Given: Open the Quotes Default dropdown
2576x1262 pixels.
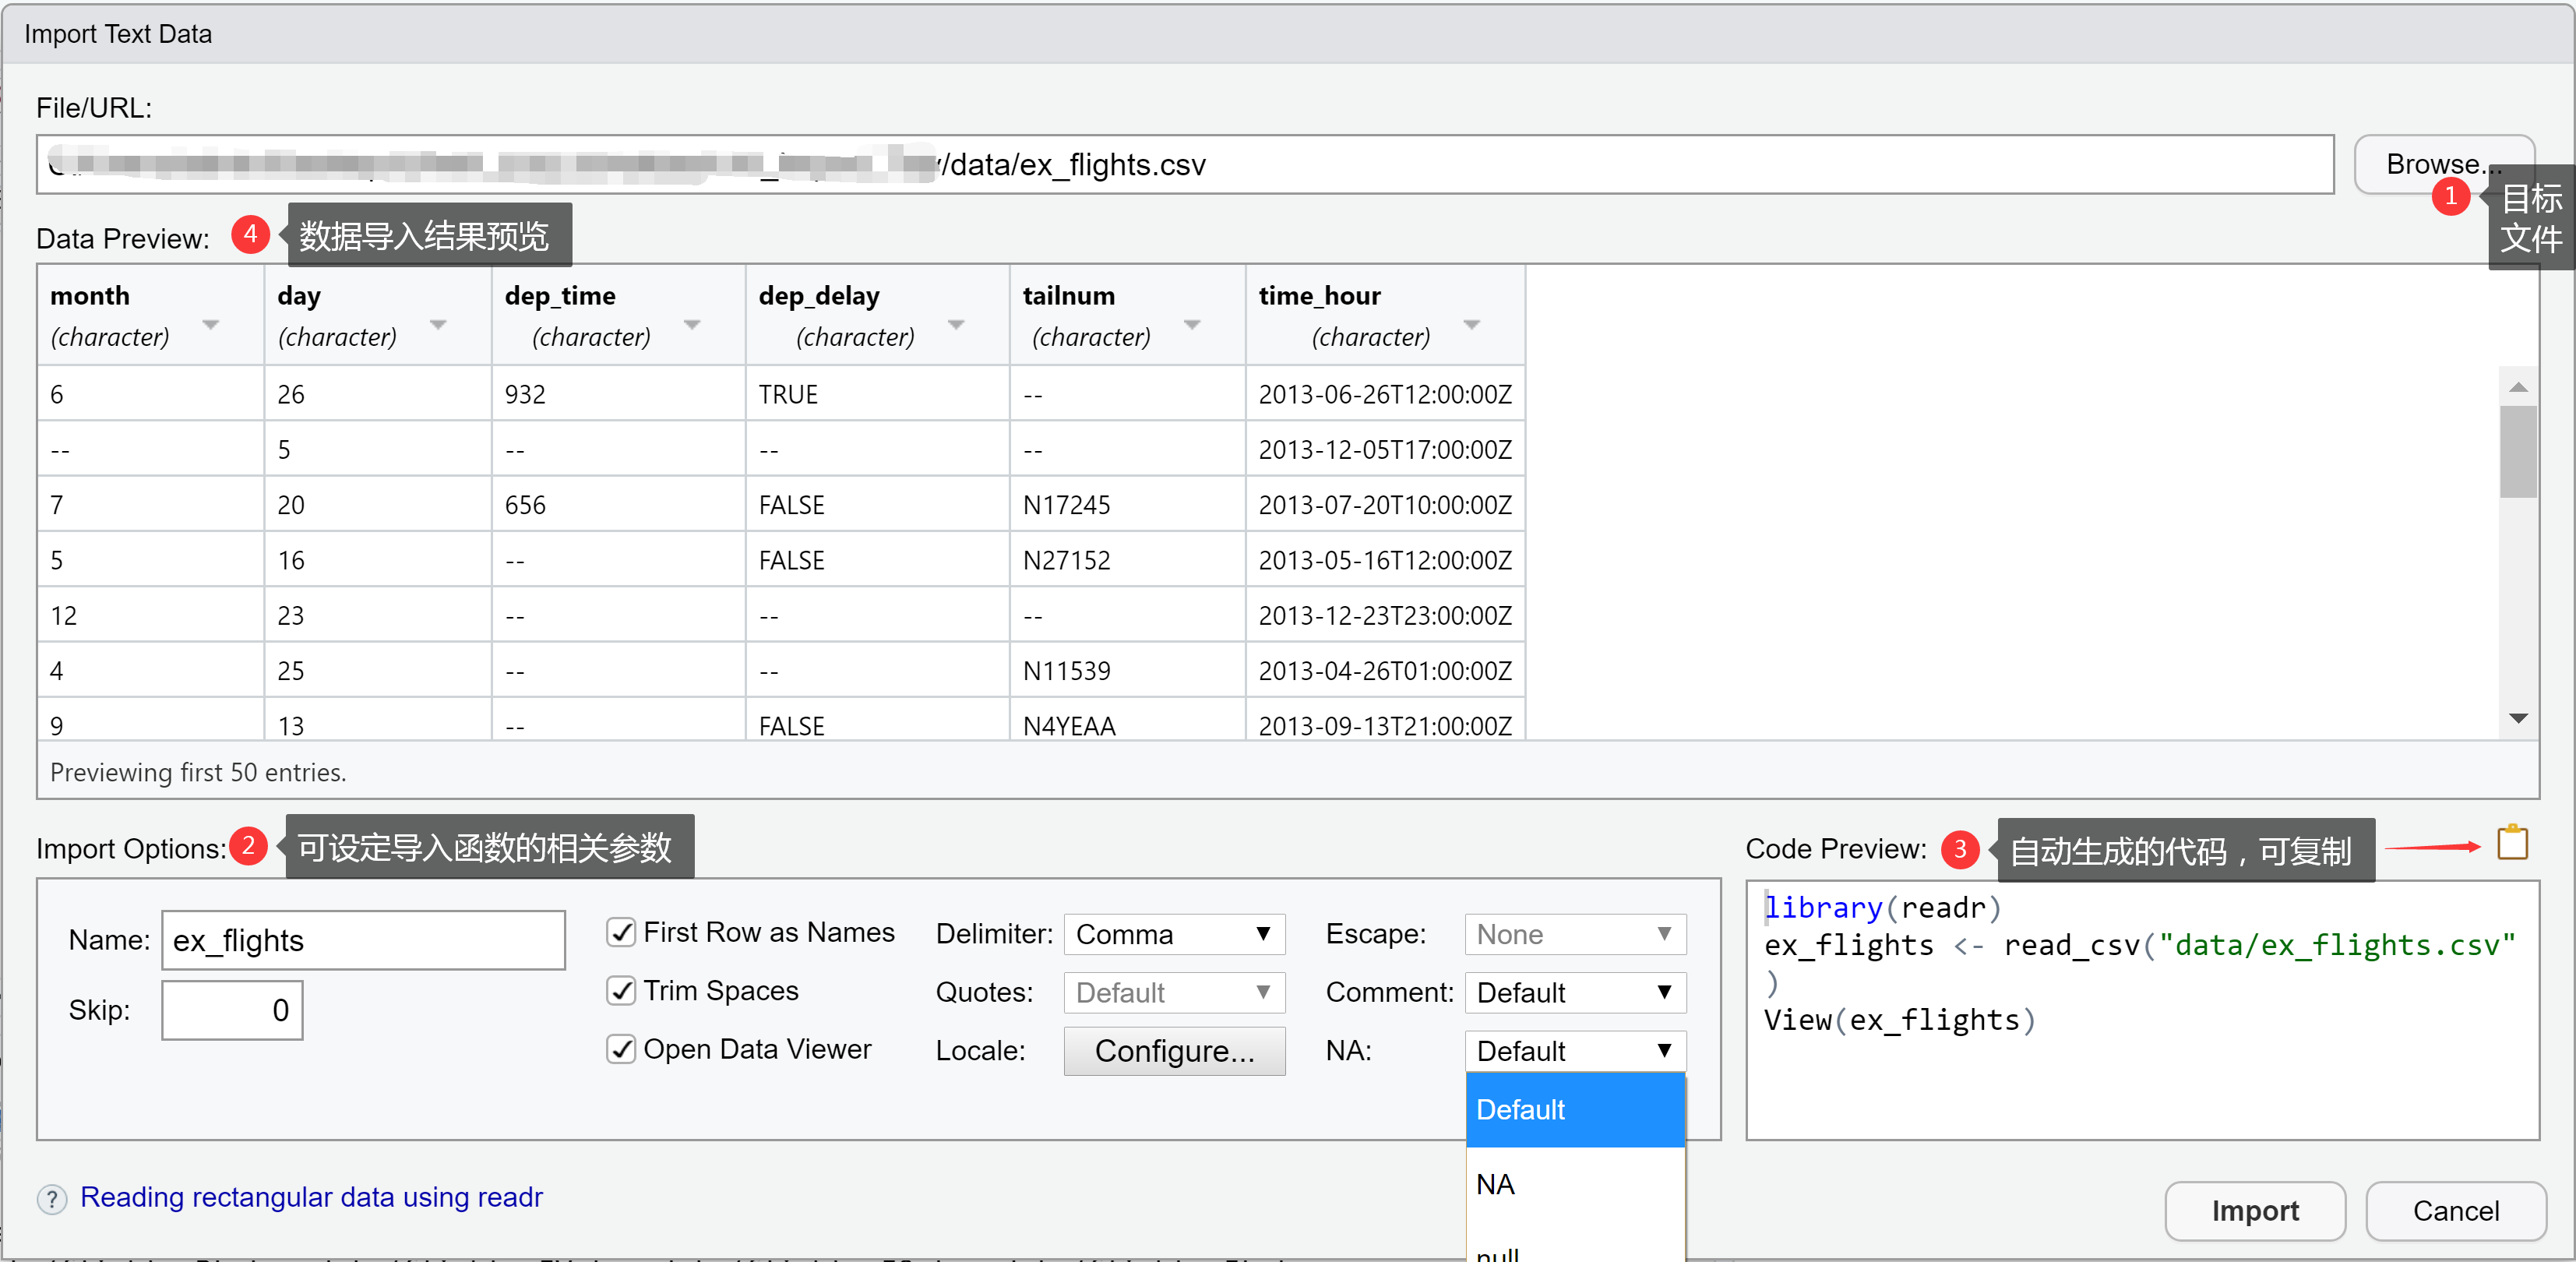Looking at the screenshot, I should click(x=1174, y=992).
